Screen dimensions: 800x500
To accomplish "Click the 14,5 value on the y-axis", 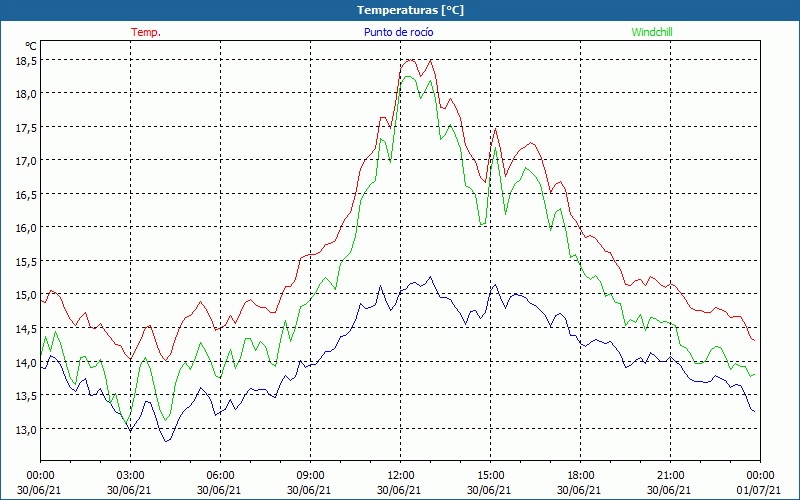I will pyautogui.click(x=26, y=329).
